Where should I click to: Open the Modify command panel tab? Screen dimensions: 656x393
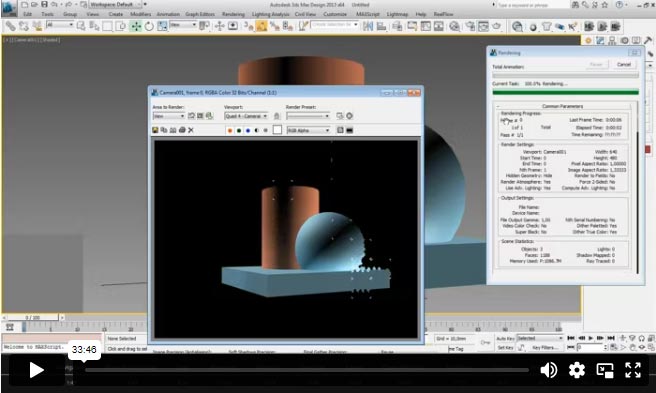(600, 41)
